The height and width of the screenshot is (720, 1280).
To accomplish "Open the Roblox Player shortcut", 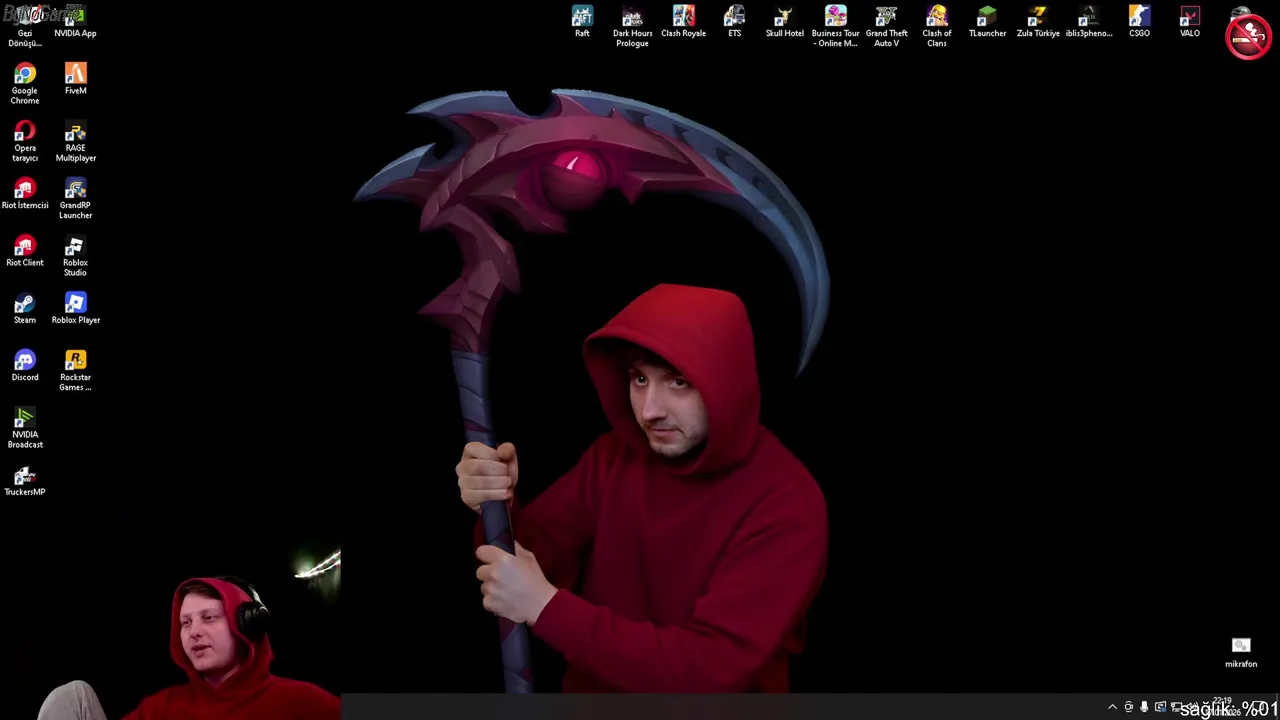I will [75, 308].
